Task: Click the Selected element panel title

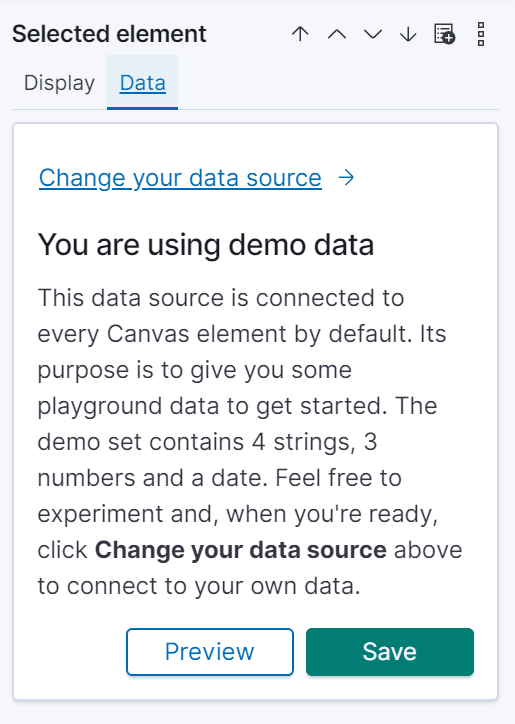Action: pyautogui.click(x=109, y=34)
